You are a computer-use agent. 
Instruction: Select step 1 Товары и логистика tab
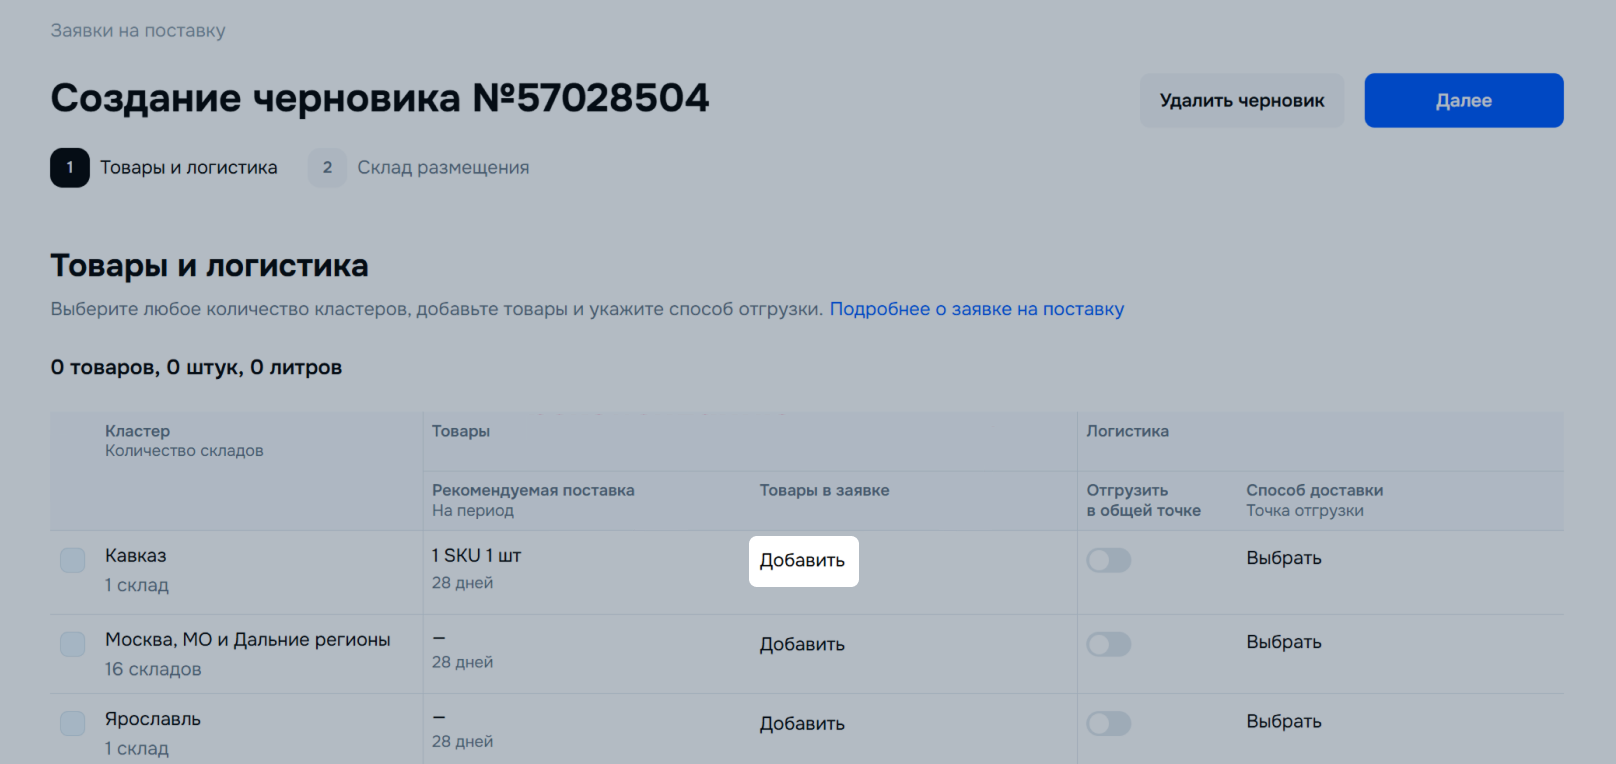pyautogui.click(x=164, y=168)
